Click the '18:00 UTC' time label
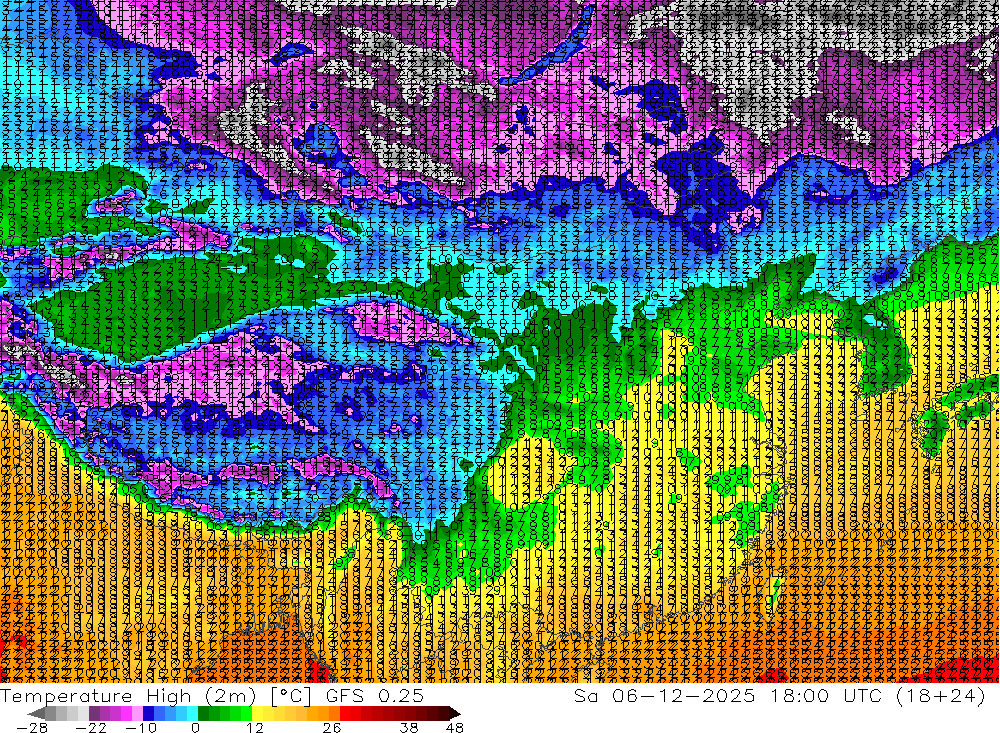1000x733 pixels. tap(828, 695)
